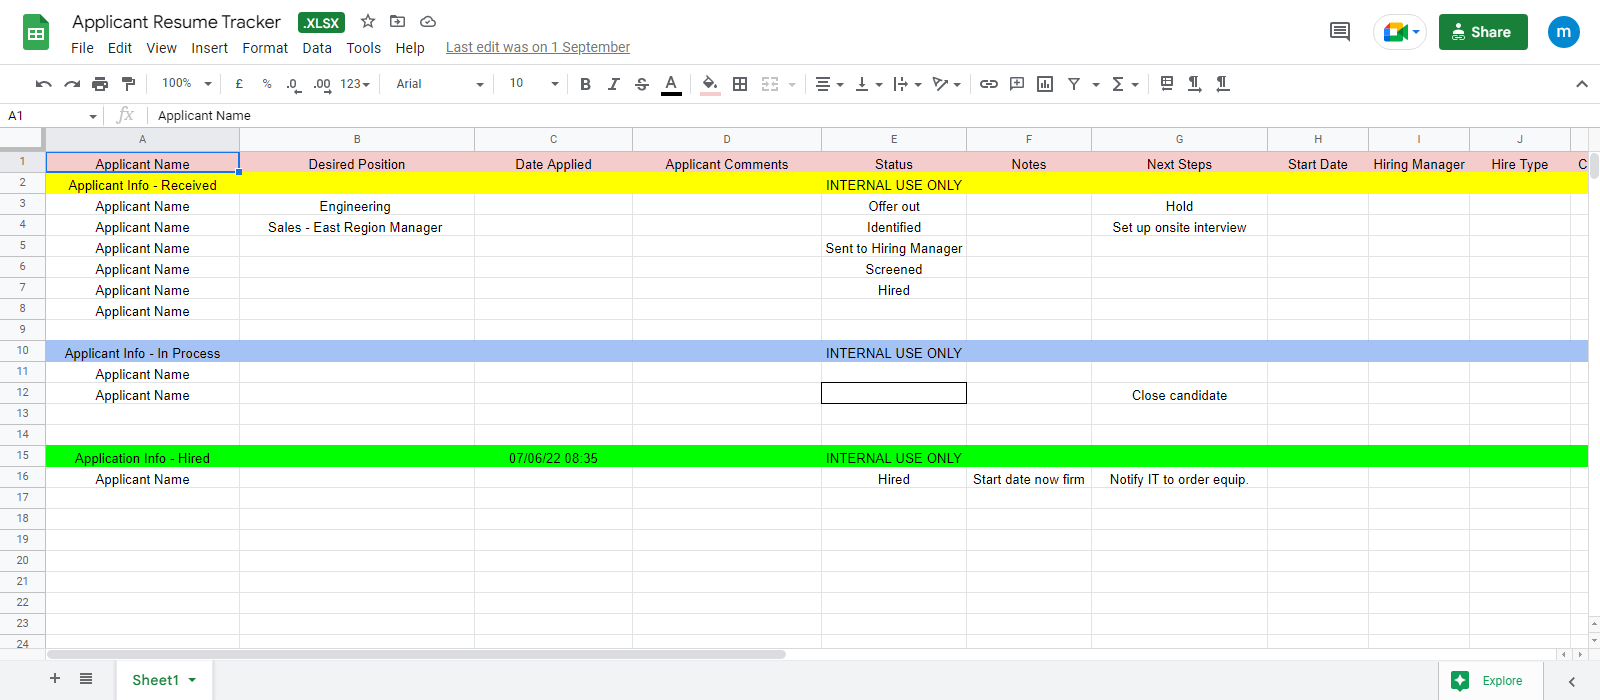Toggle bold formatting
This screenshot has height=700, width=1600.
click(585, 84)
